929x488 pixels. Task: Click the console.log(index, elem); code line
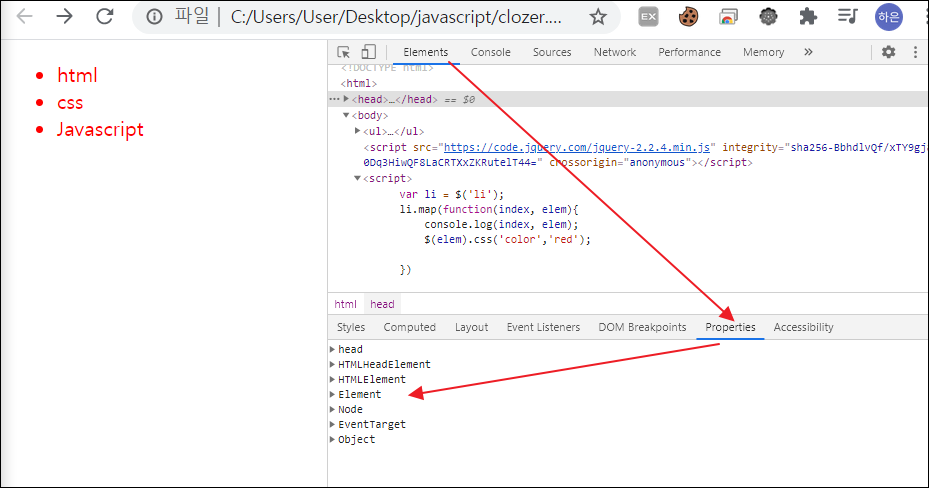[x=501, y=224]
